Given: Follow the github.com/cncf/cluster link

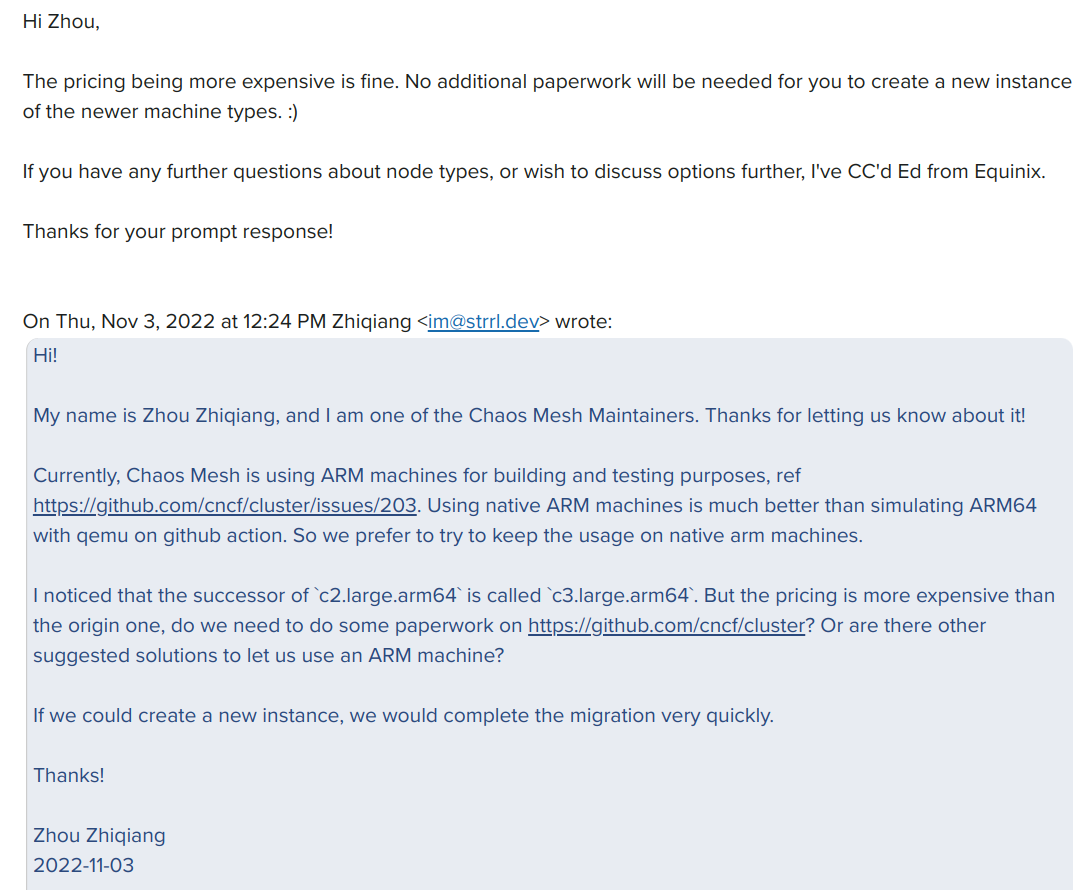Looking at the screenshot, I should click(666, 626).
